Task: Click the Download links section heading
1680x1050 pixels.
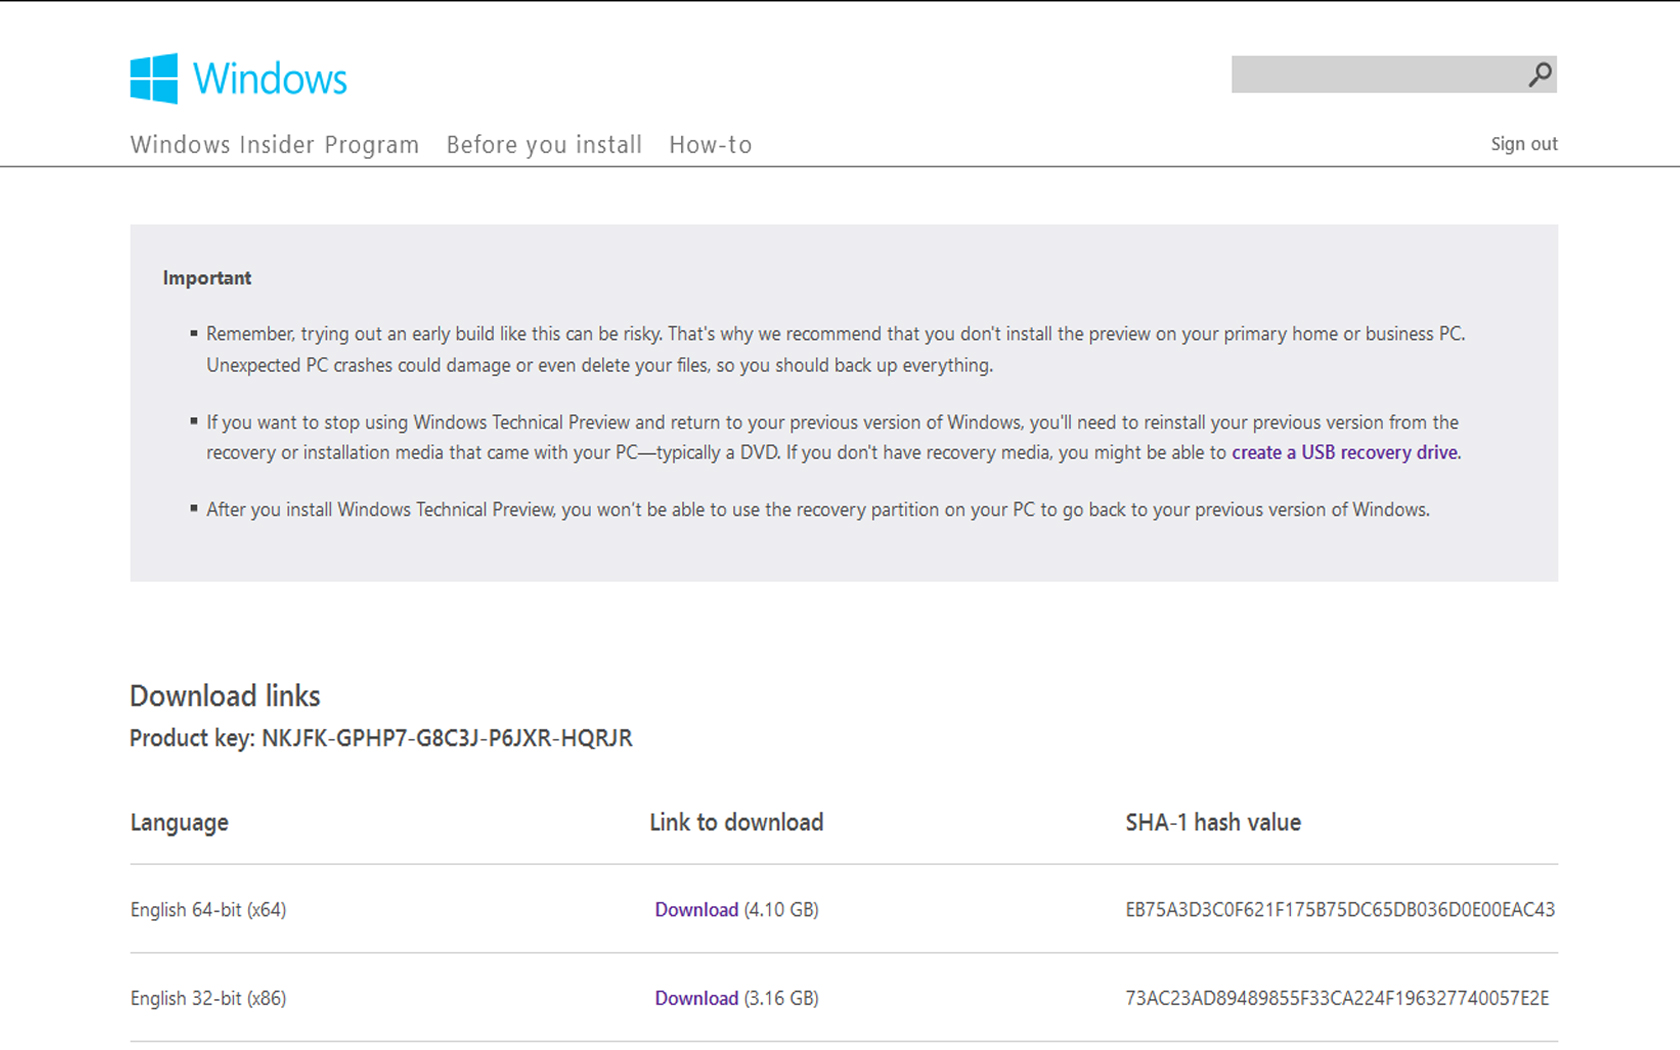Action: click(x=224, y=696)
